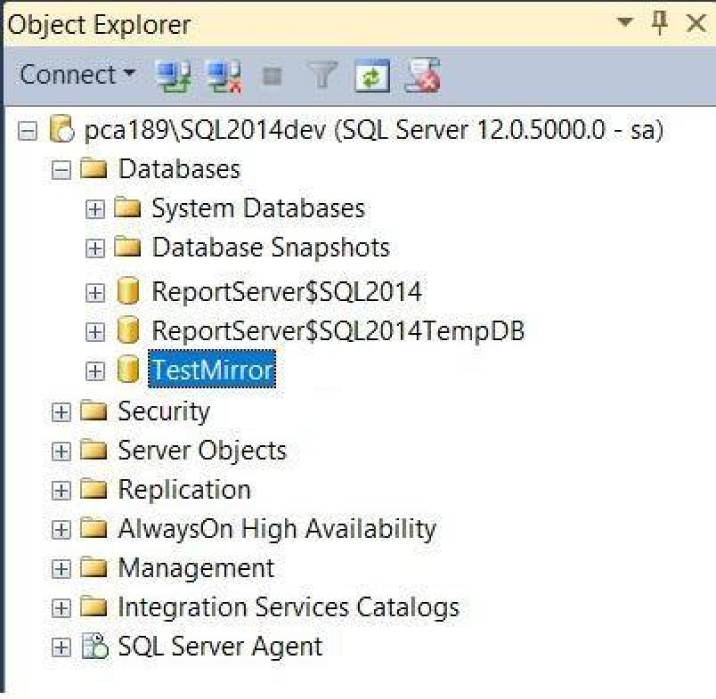Click the Security folder icon
716x699 pixels.
(x=94, y=410)
